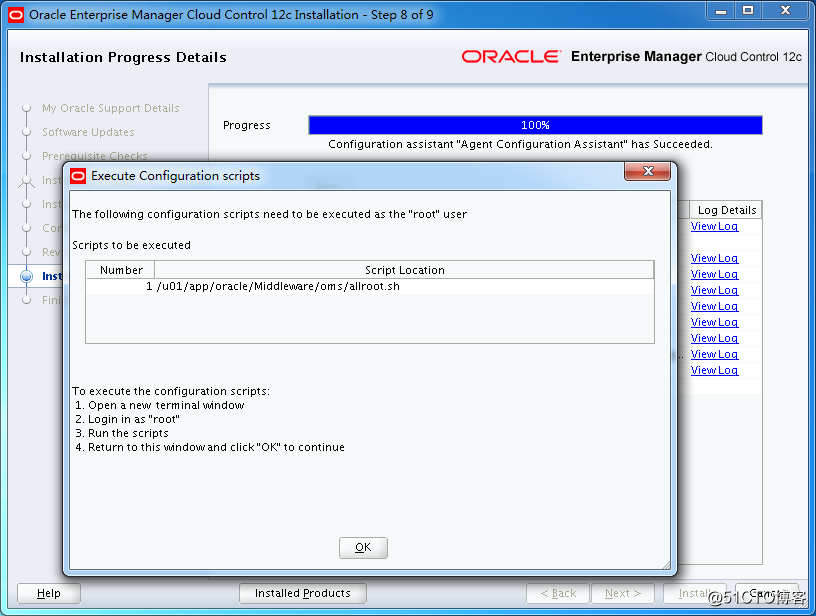816x616 pixels.
Task: Select My Oracle Support Details step
Action: 110,108
